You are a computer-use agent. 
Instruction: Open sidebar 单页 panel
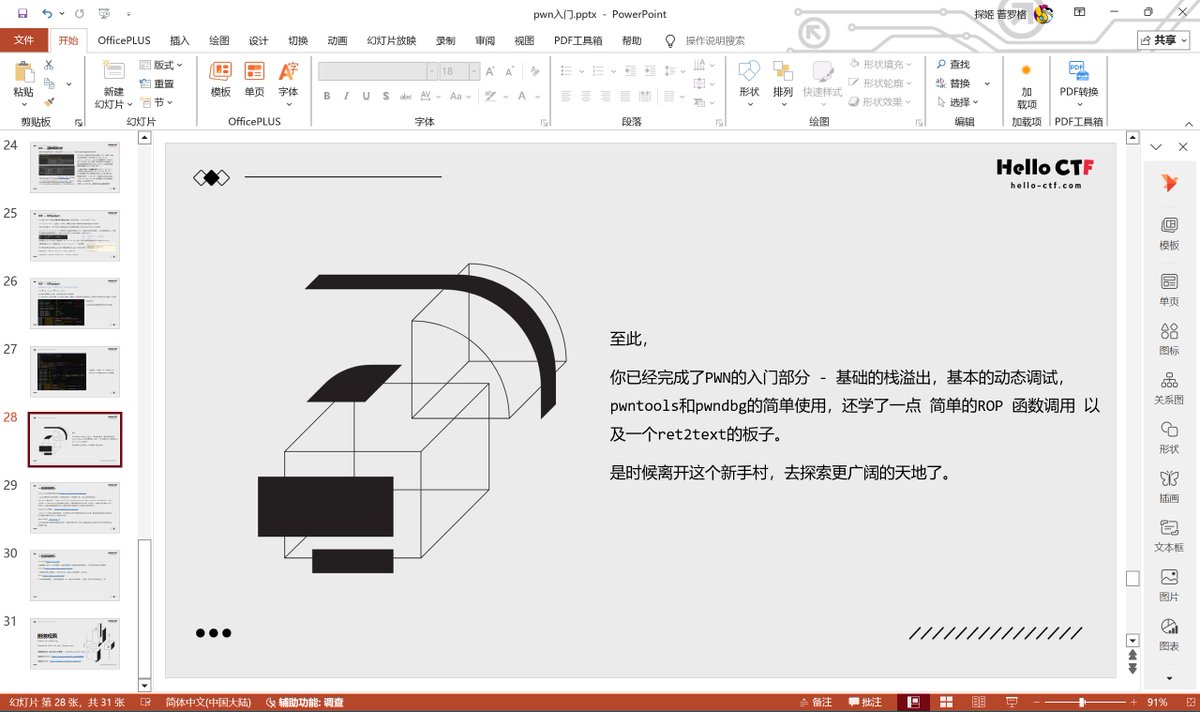pyautogui.click(x=1169, y=289)
